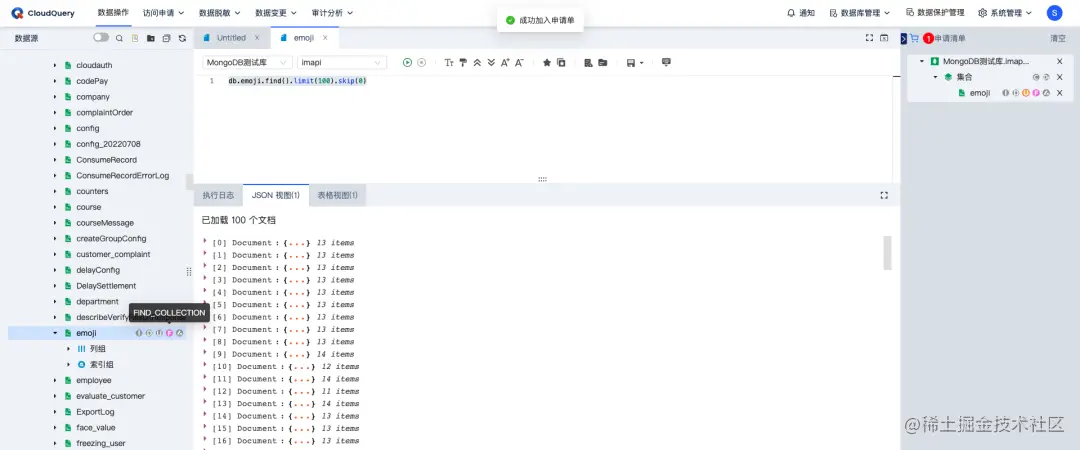Open 通知 notifications
The image size is (1080, 450).
click(801, 12)
